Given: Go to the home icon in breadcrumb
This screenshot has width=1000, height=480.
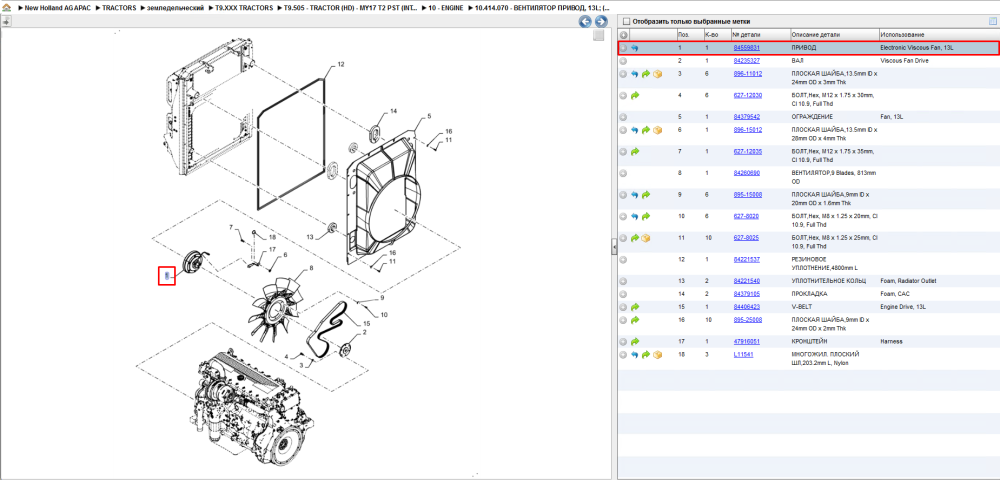Looking at the screenshot, I should [6, 8].
